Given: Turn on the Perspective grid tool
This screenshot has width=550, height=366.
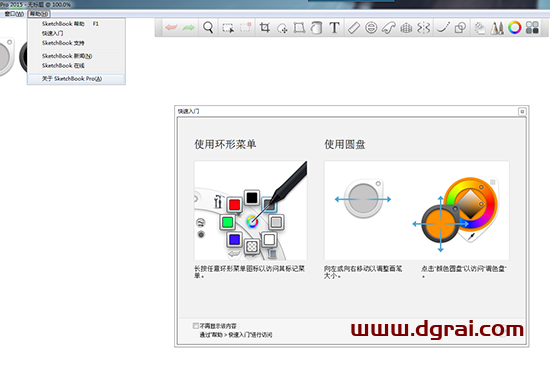Looking at the screenshot, I should coord(406,28).
